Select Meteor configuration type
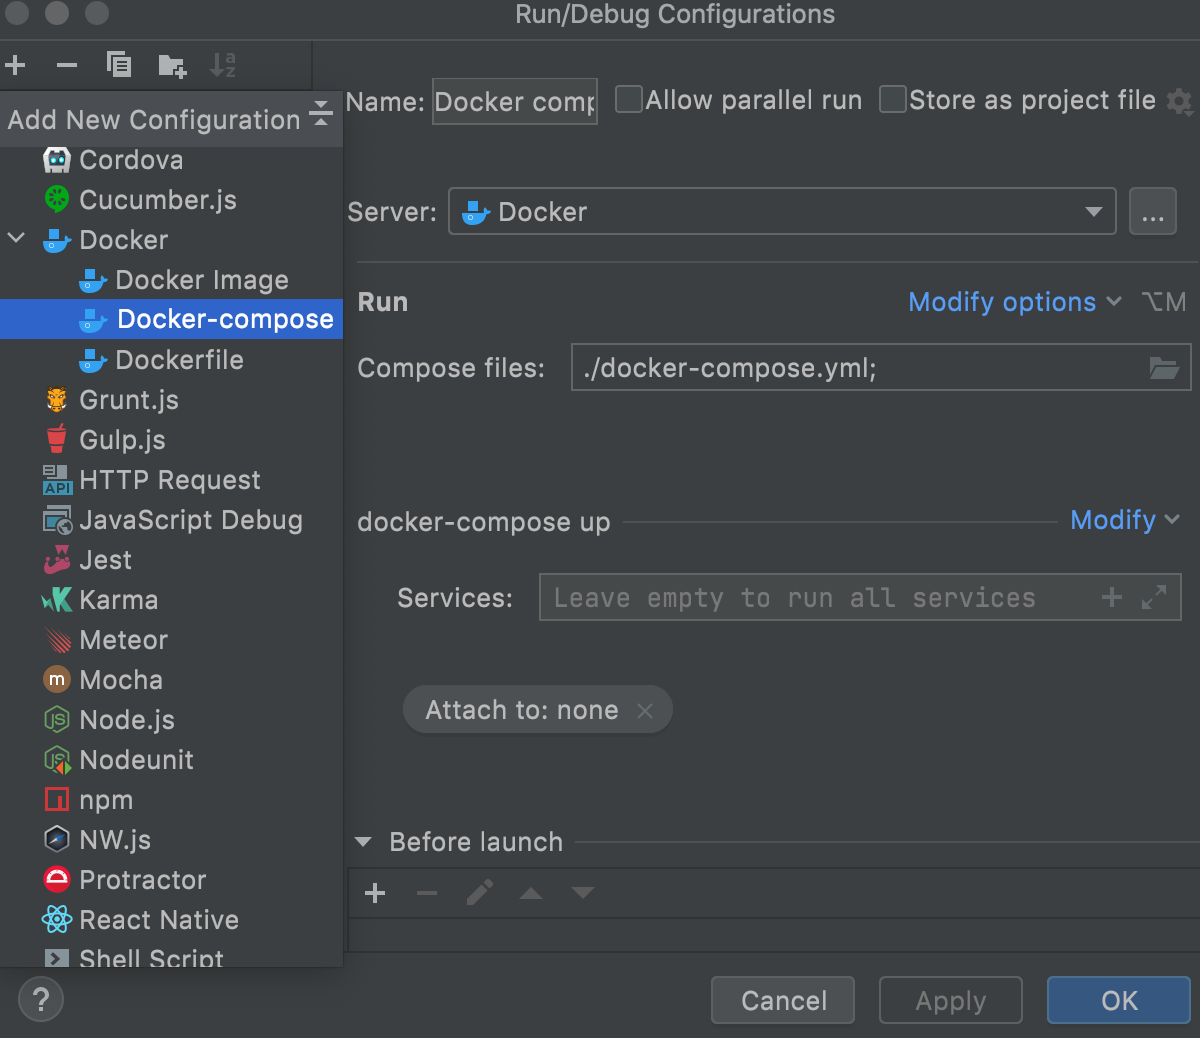Viewport: 1200px width, 1038px height. (x=171, y=640)
